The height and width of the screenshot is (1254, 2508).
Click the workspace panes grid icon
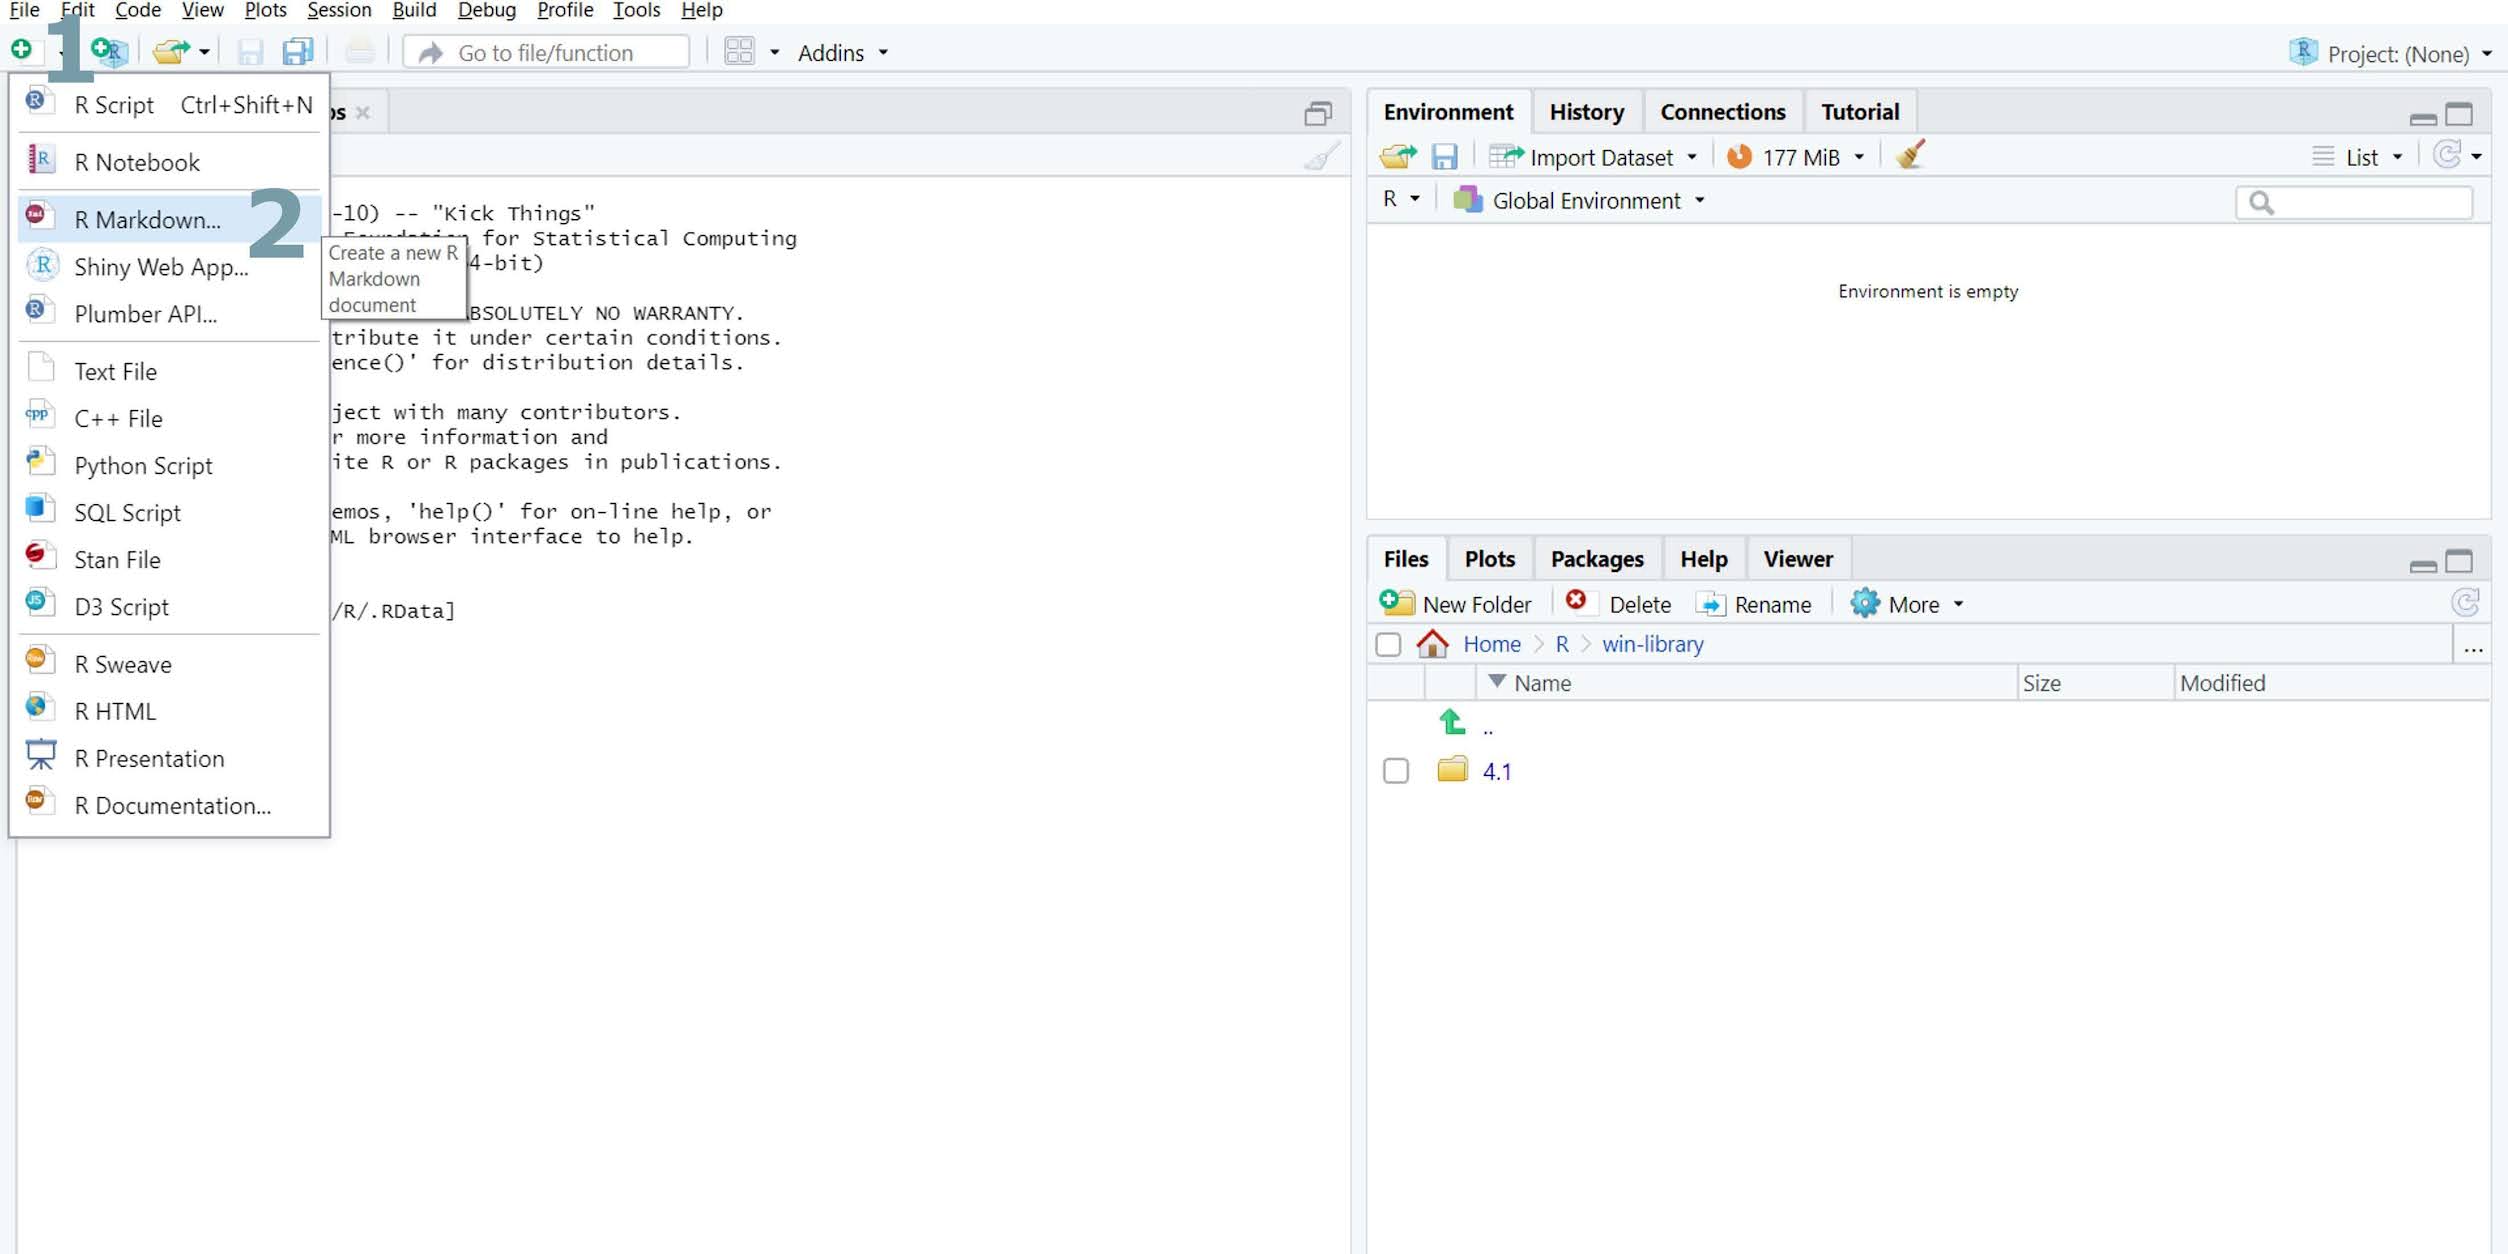[739, 51]
